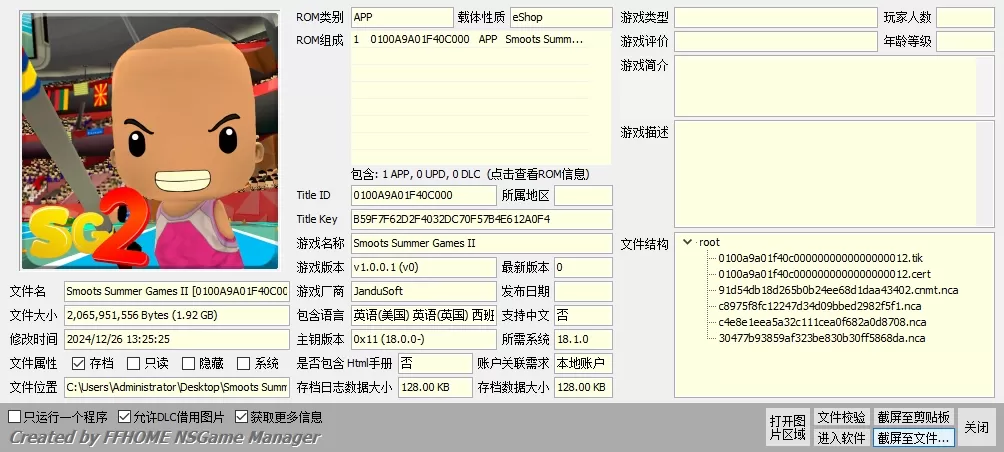Toggle the 获取更多信息 checkbox
Screen dimensions: 1004x452
[242, 417]
